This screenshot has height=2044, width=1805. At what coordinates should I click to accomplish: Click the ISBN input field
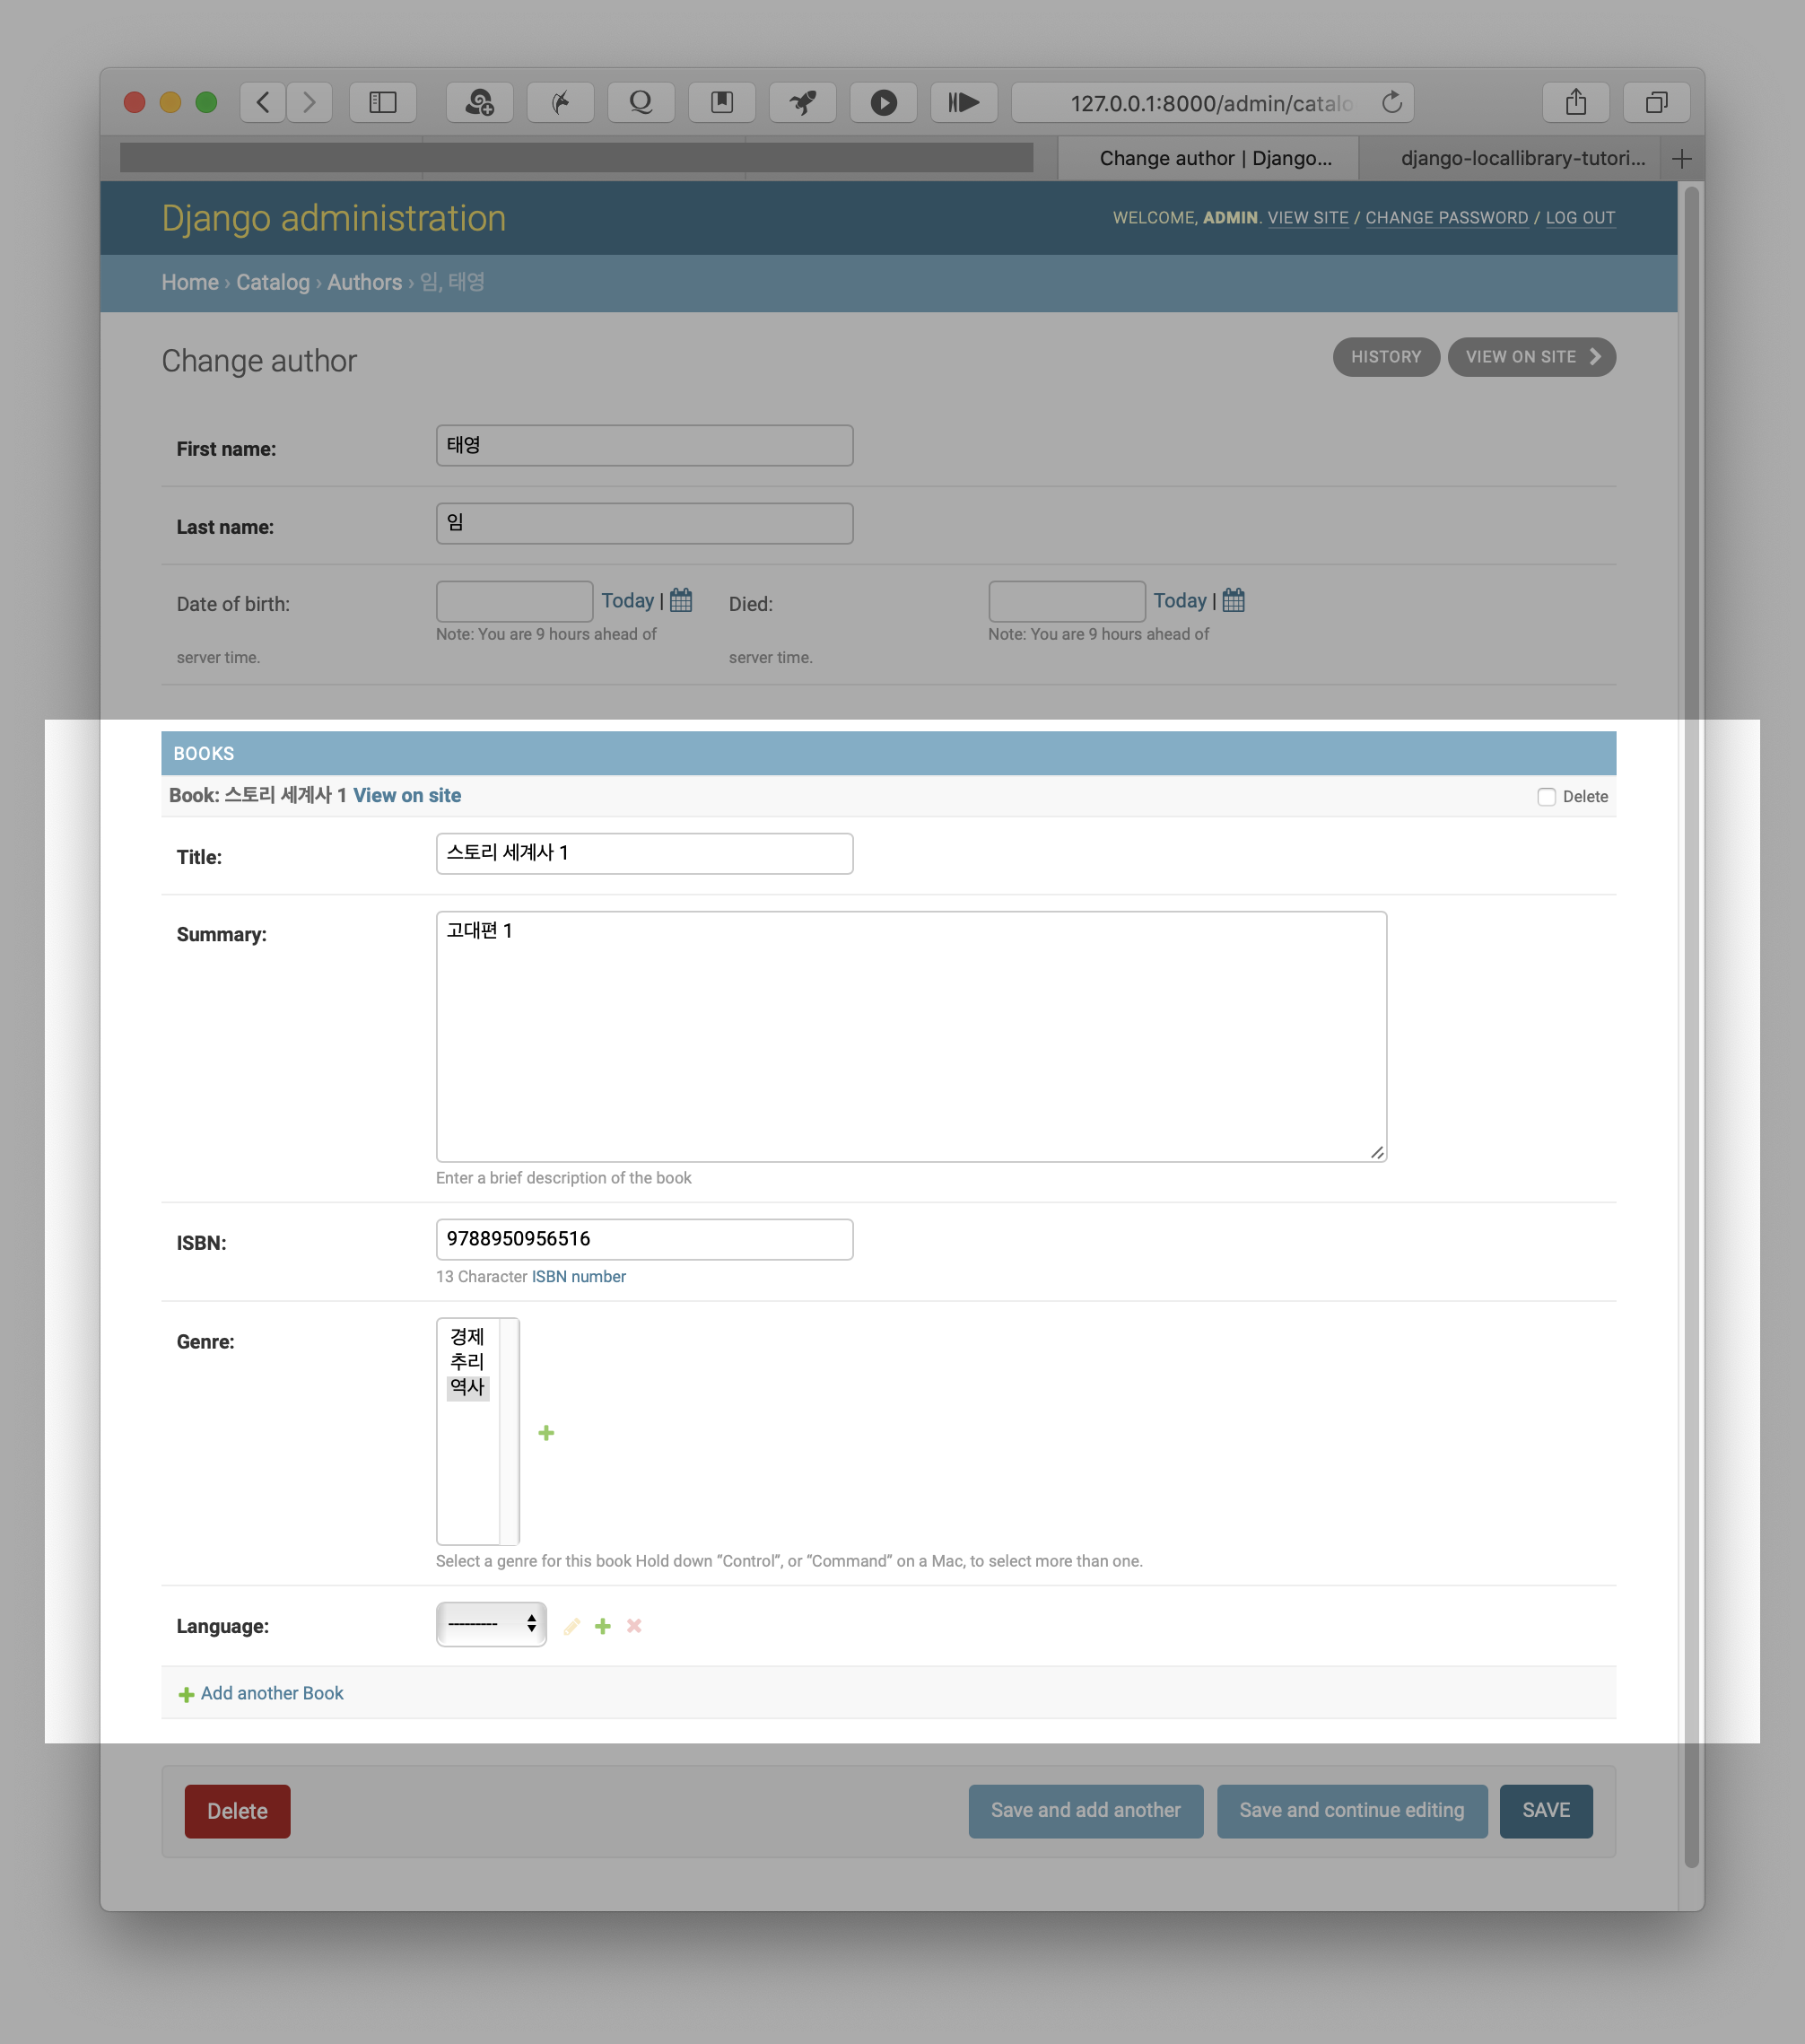644,1239
